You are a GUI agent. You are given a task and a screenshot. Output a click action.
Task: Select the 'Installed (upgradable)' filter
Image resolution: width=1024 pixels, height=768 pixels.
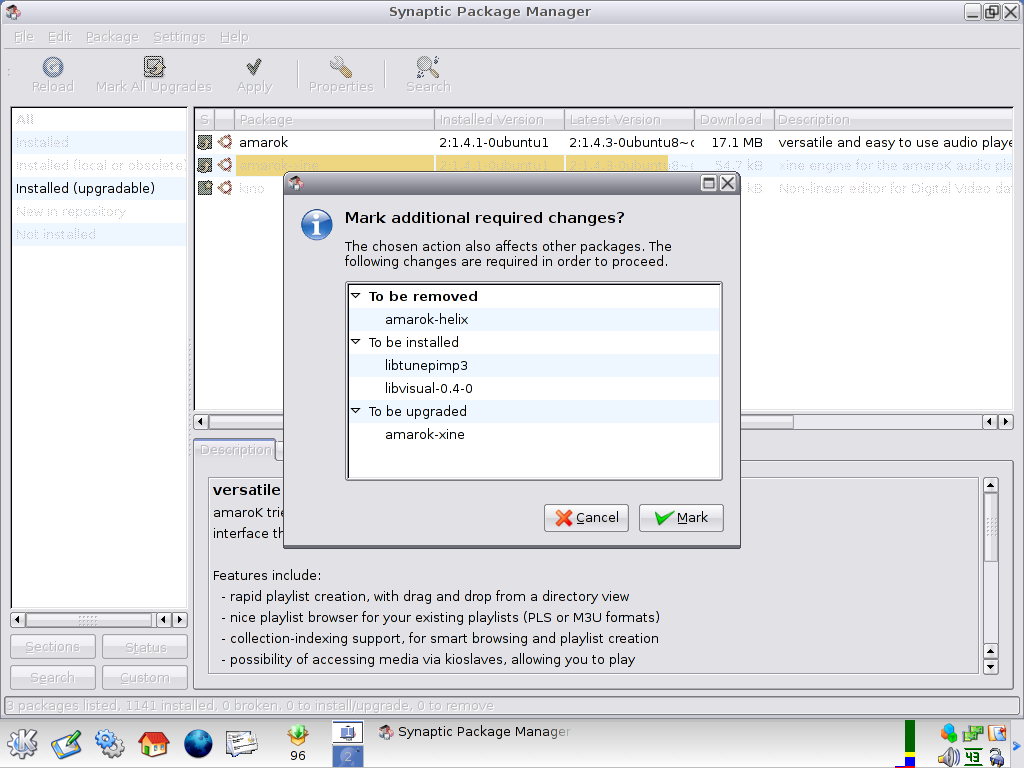click(99, 188)
